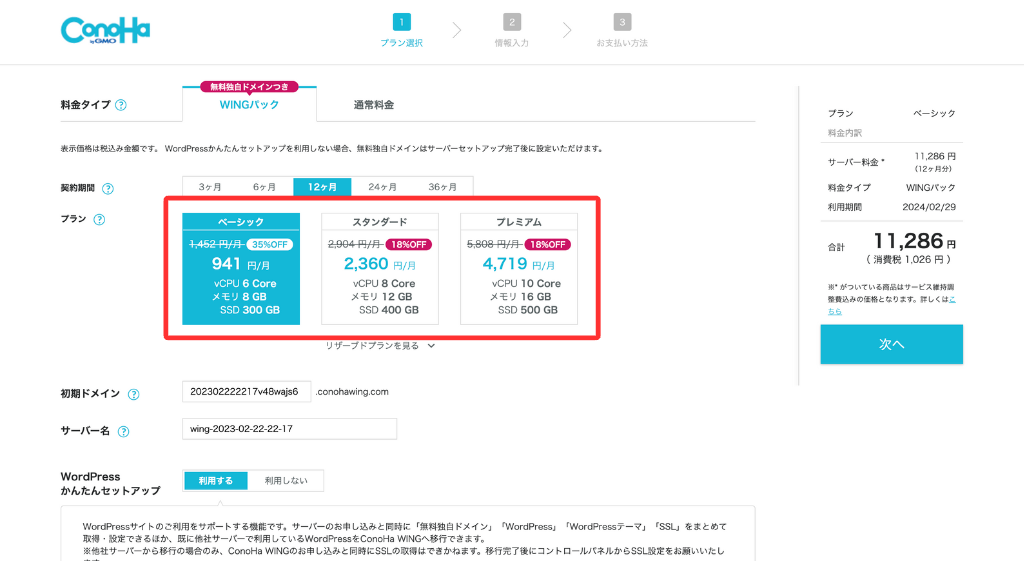Select the 24ヶ月 contract period

(x=382, y=187)
